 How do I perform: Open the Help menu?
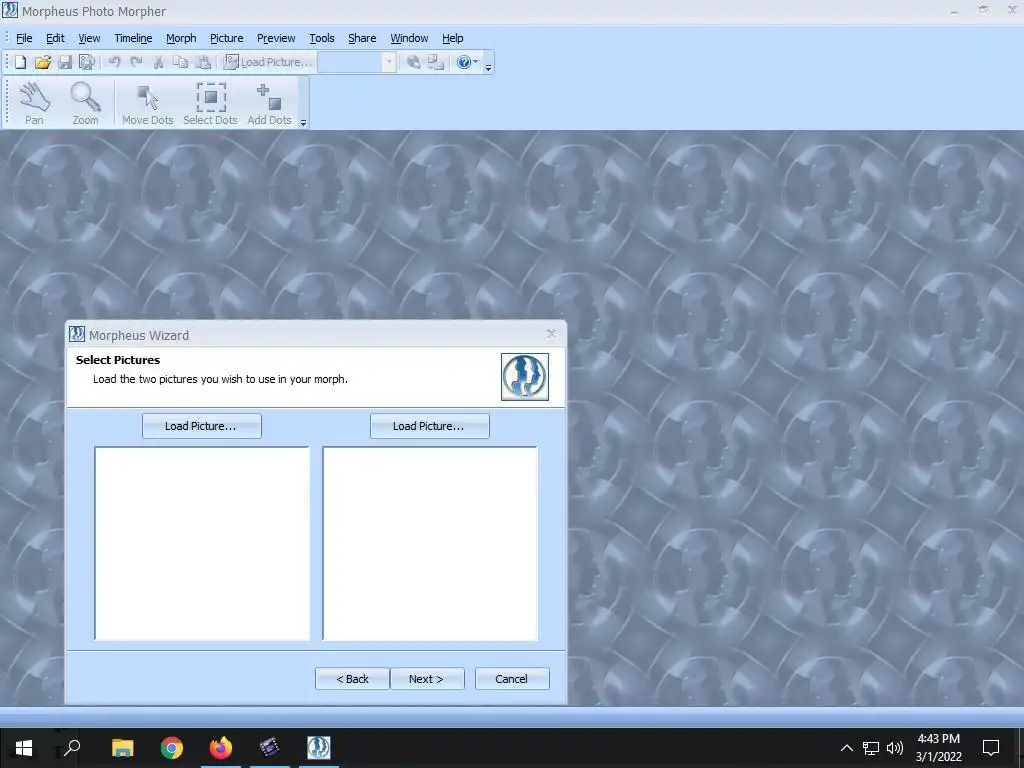(453, 38)
